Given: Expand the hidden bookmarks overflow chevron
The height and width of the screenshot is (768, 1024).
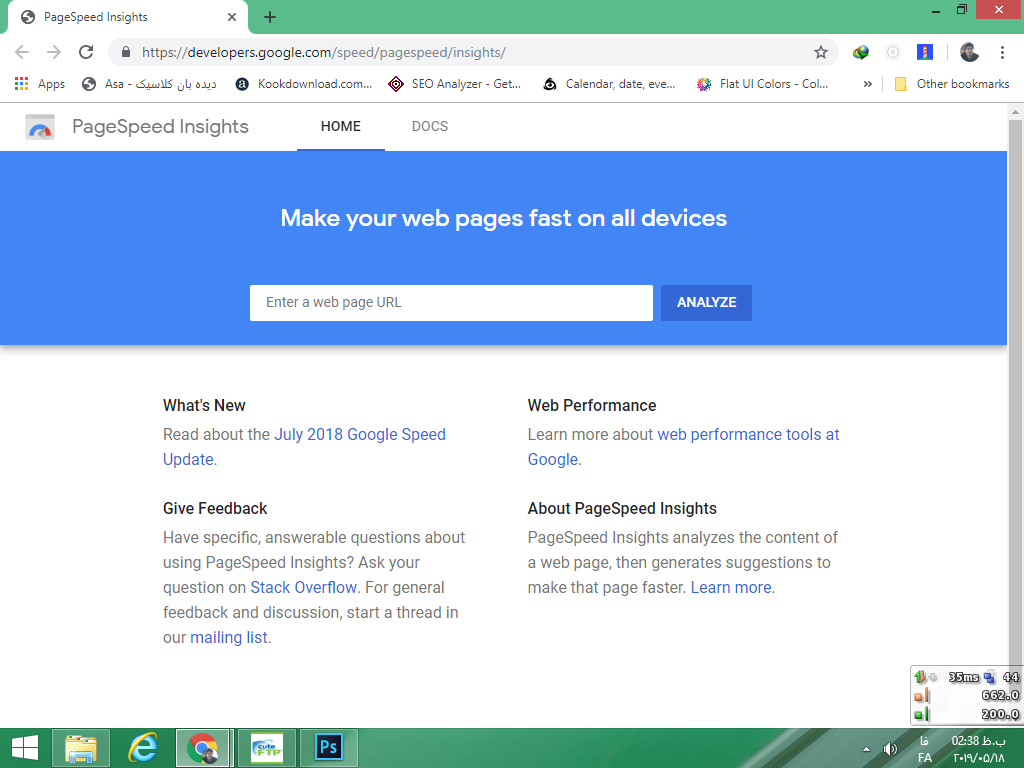Looking at the screenshot, I should [x=867, y=84].
